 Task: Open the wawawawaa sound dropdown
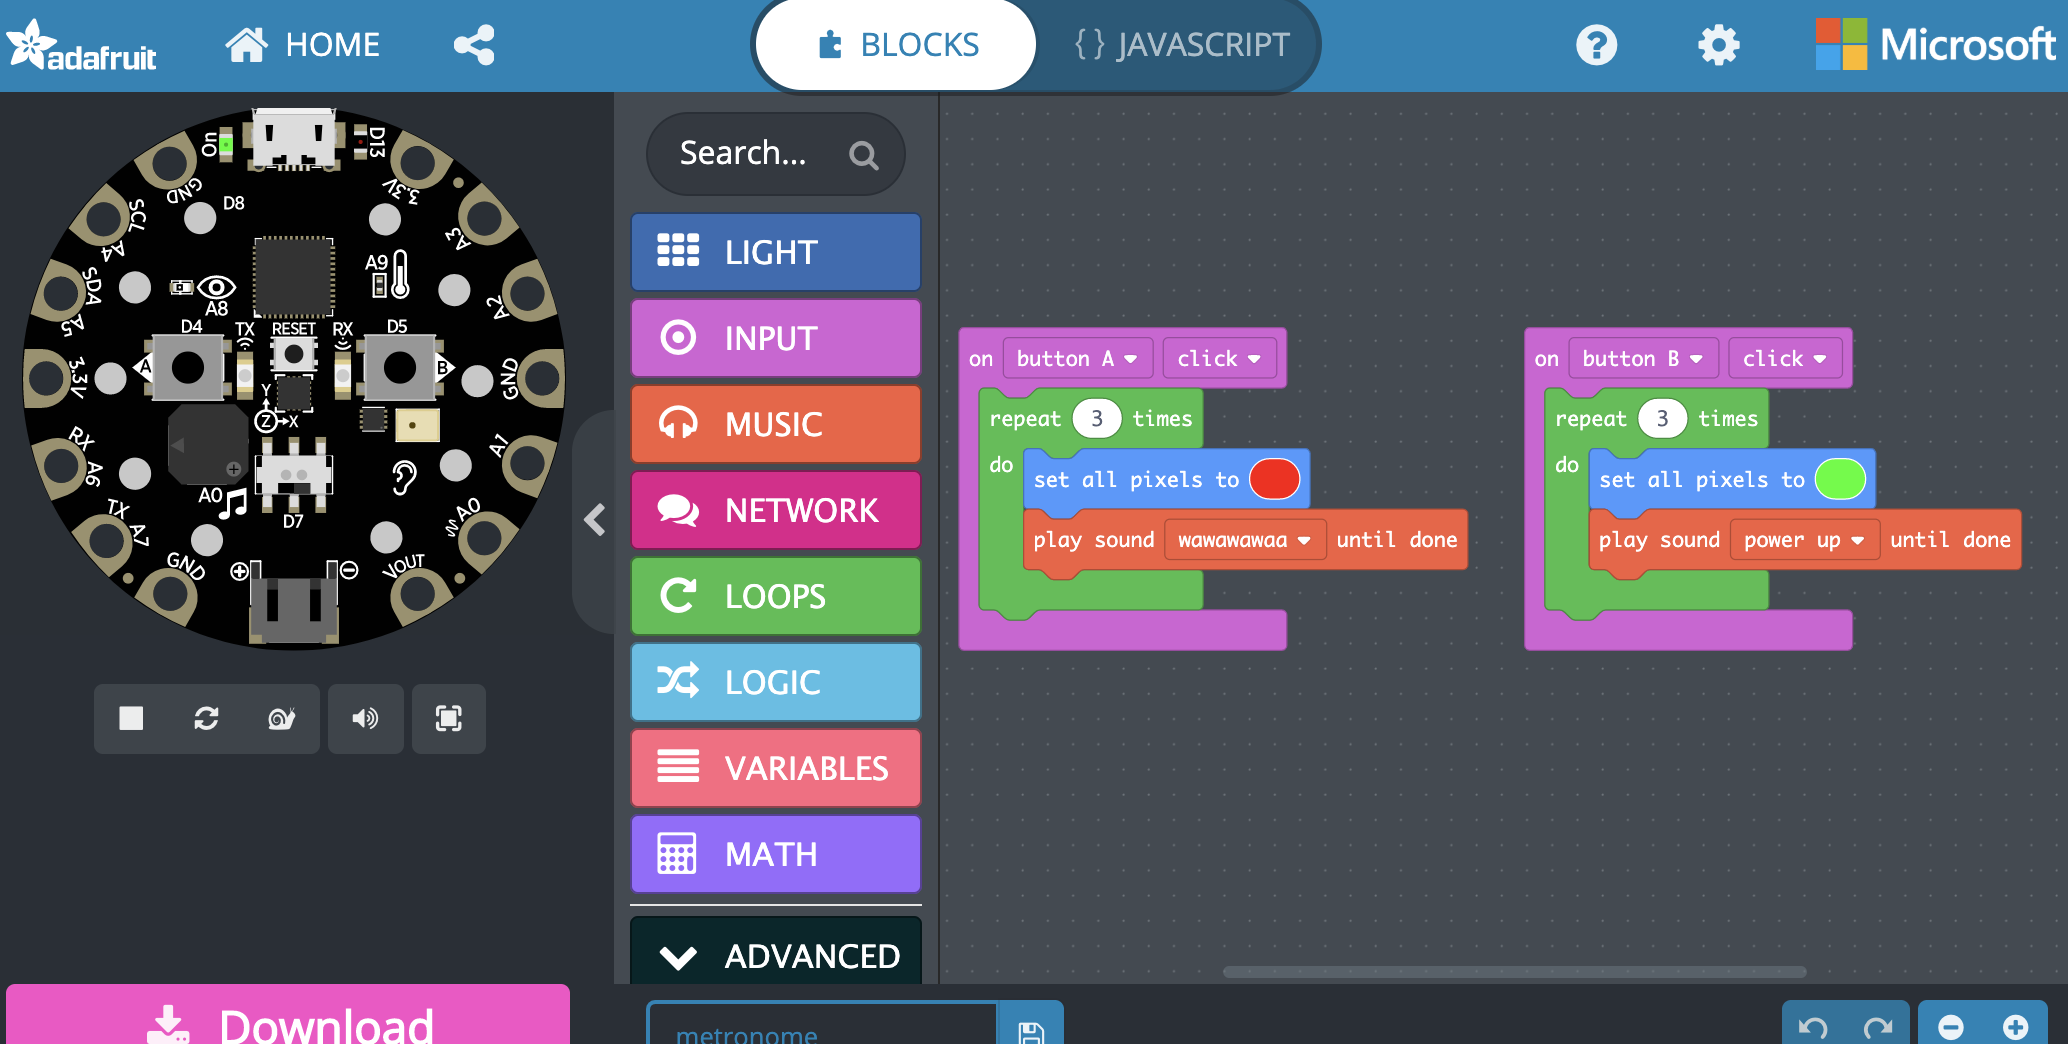pyautogui.click(x=1244, y=540)
